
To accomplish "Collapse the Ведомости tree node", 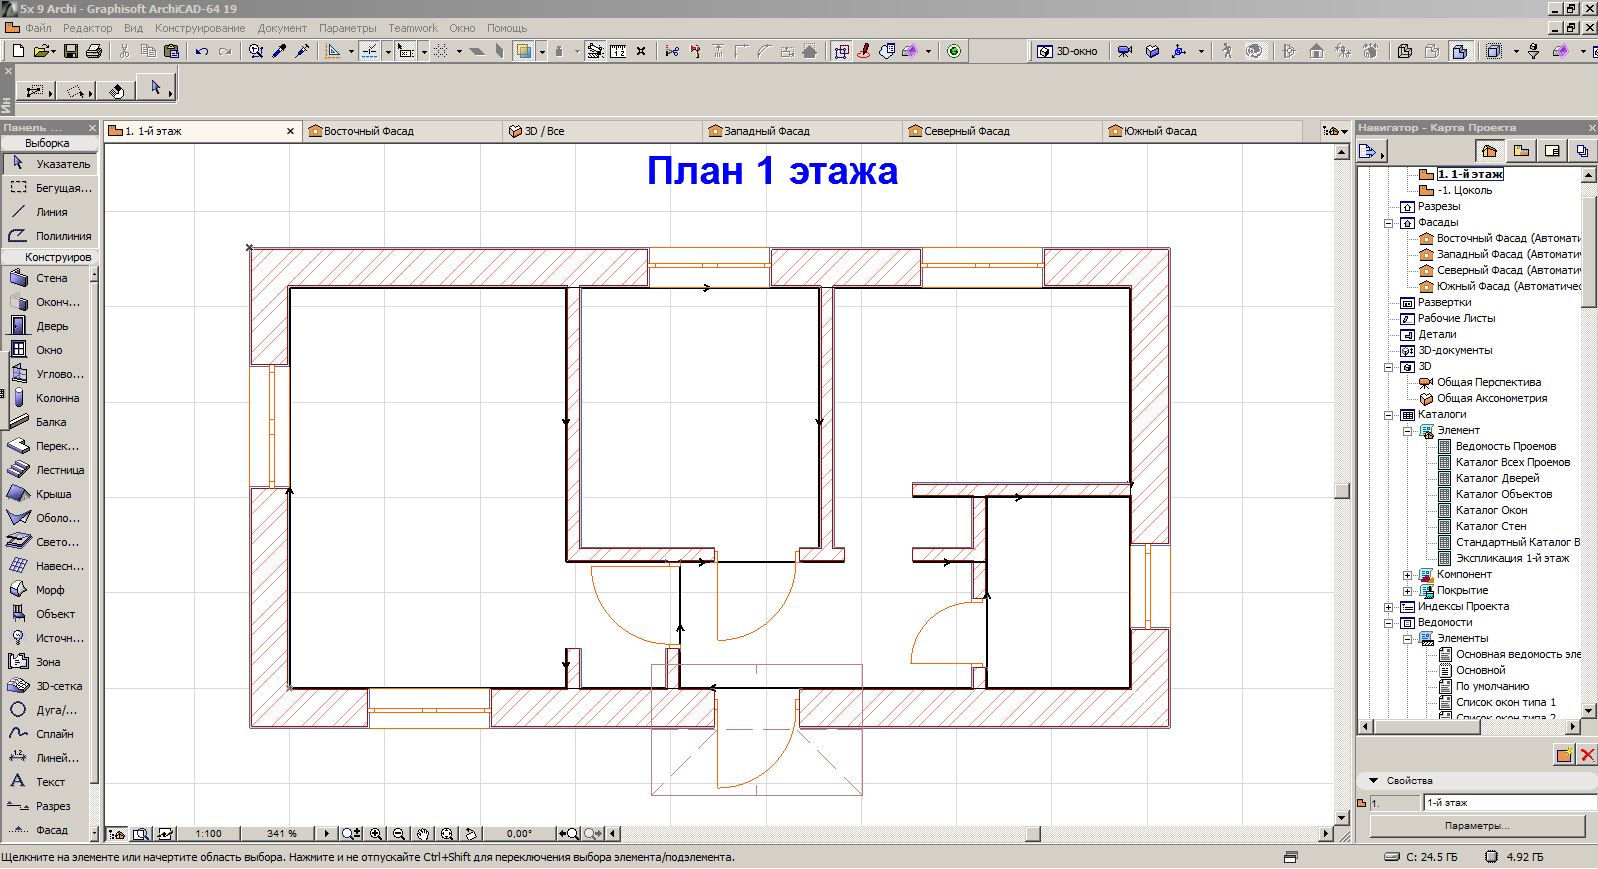I will (x=1388, y=623).
